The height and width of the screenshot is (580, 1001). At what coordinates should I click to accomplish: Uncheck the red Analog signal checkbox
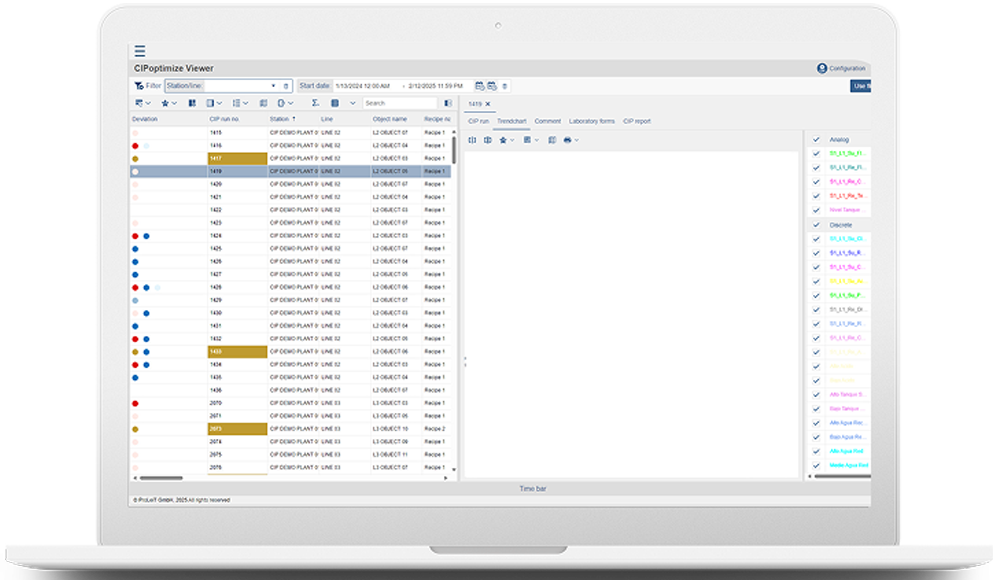(816, 196)
